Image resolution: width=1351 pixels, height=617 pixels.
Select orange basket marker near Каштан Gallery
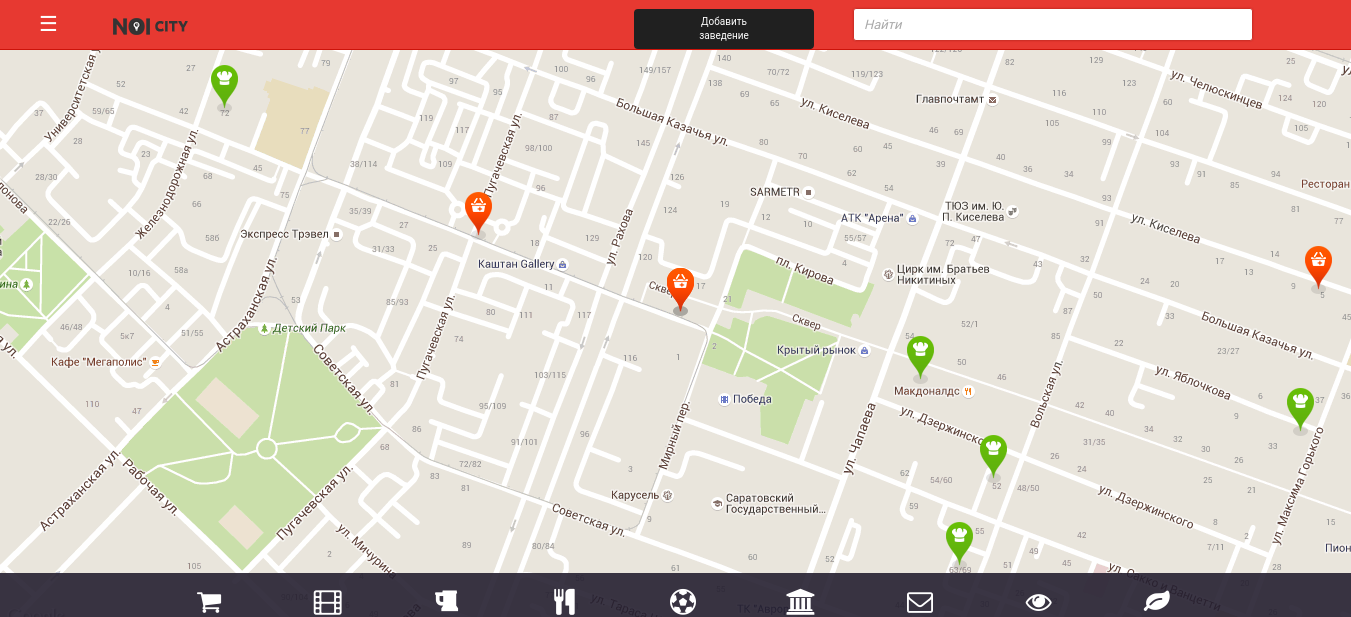479,213
